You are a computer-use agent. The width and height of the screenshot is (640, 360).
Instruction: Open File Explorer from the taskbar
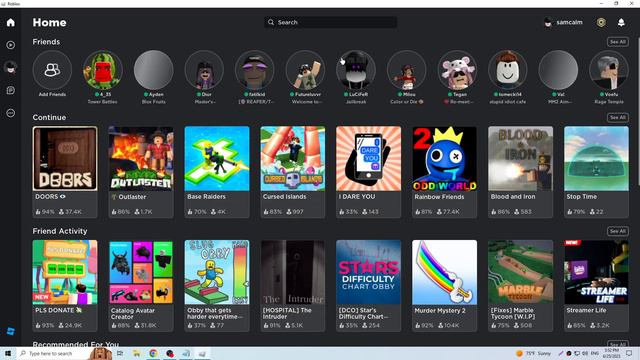click(136, 353)
